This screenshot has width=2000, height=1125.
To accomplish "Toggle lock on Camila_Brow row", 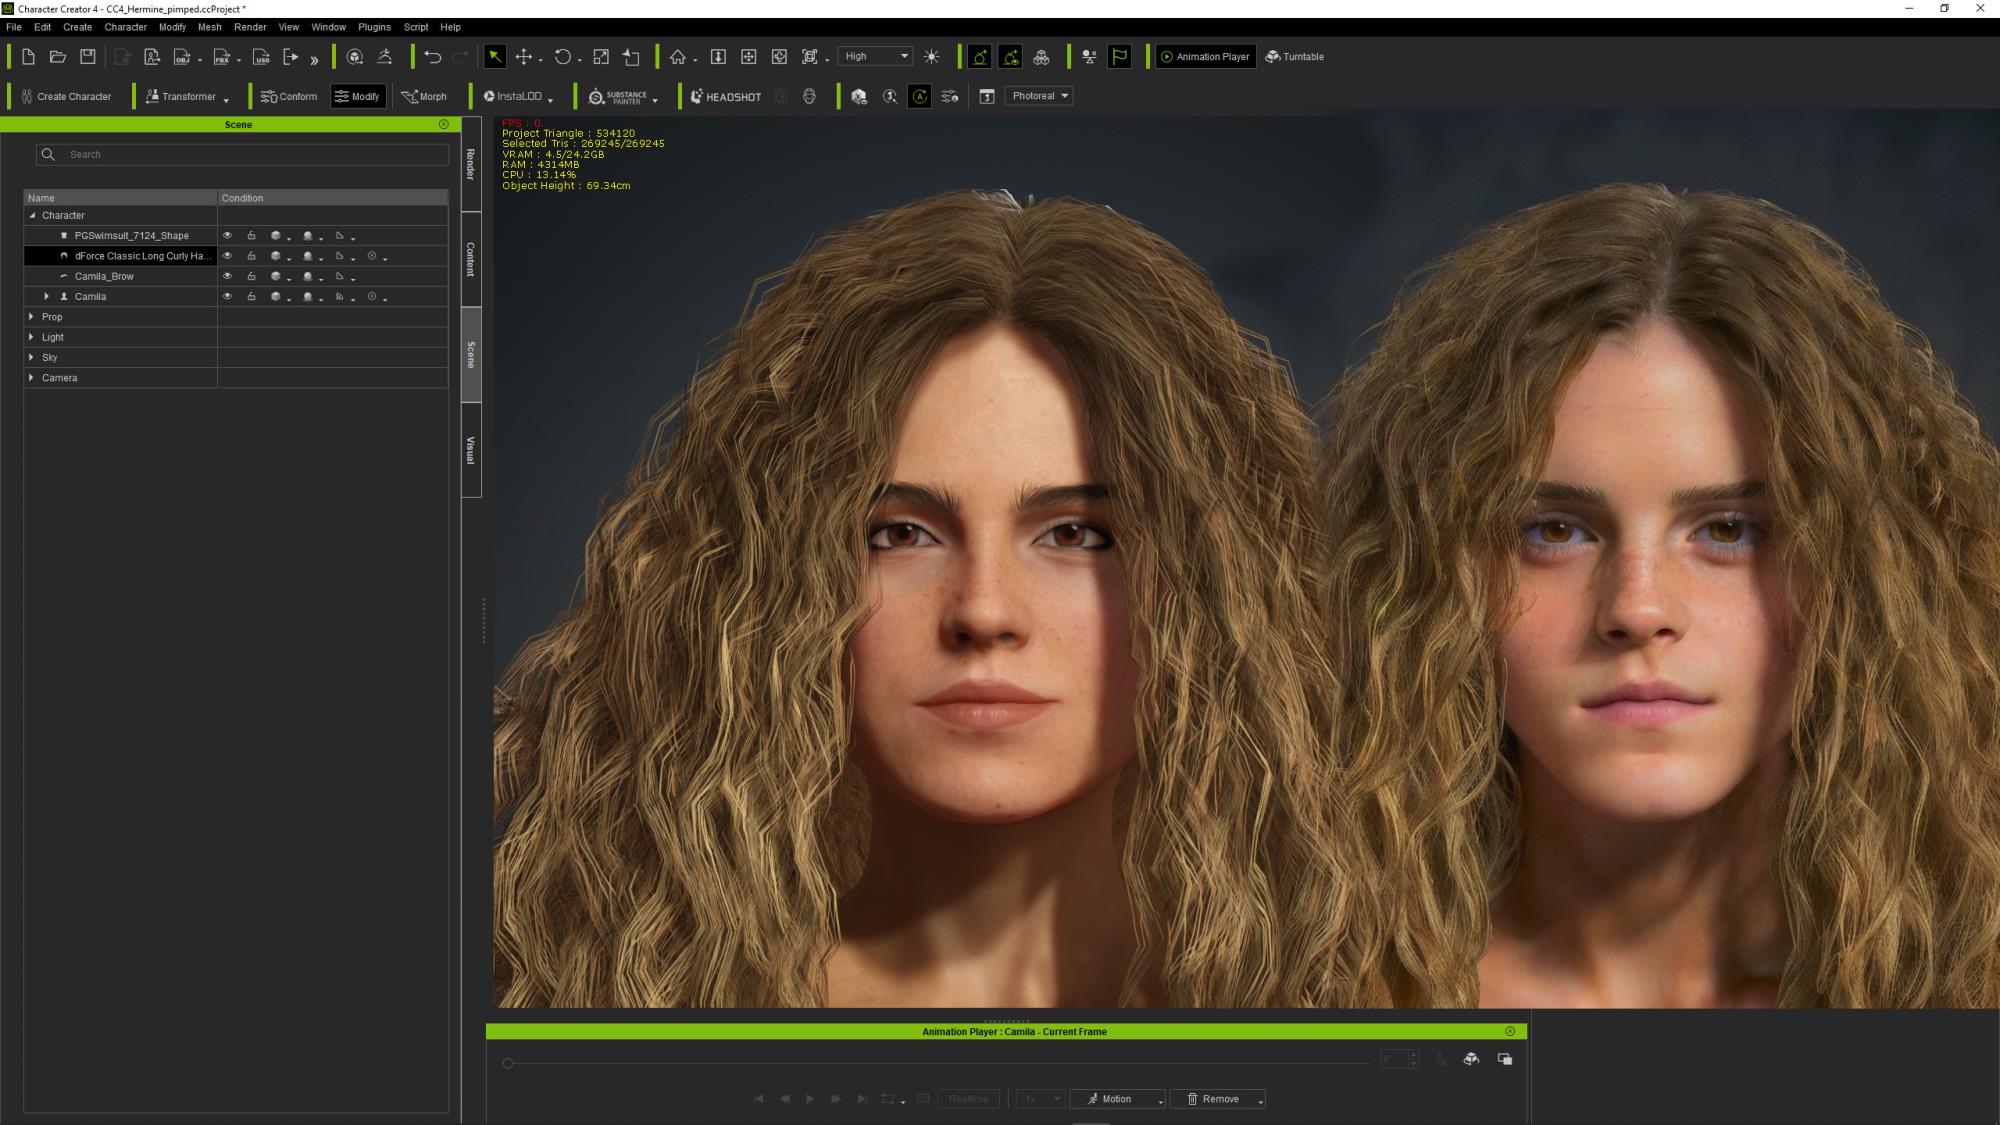I will tap(251, 276).
